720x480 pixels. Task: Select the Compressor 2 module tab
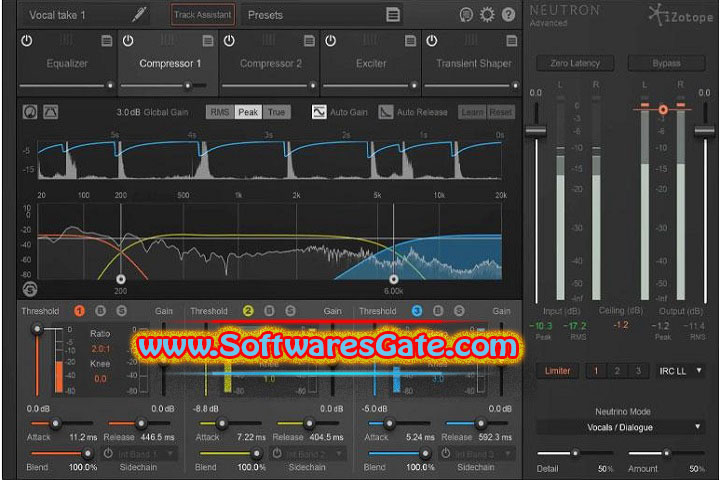point(270,63)
